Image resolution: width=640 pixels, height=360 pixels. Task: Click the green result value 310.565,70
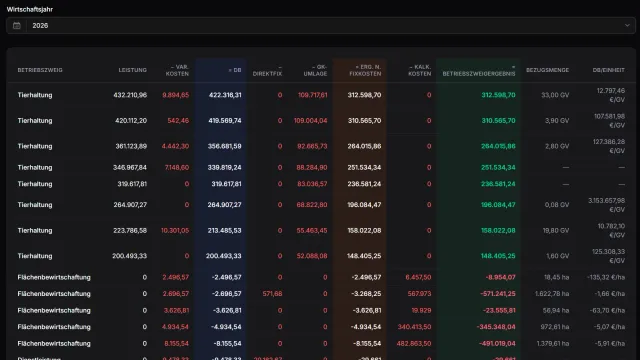[x=498, y=121]
